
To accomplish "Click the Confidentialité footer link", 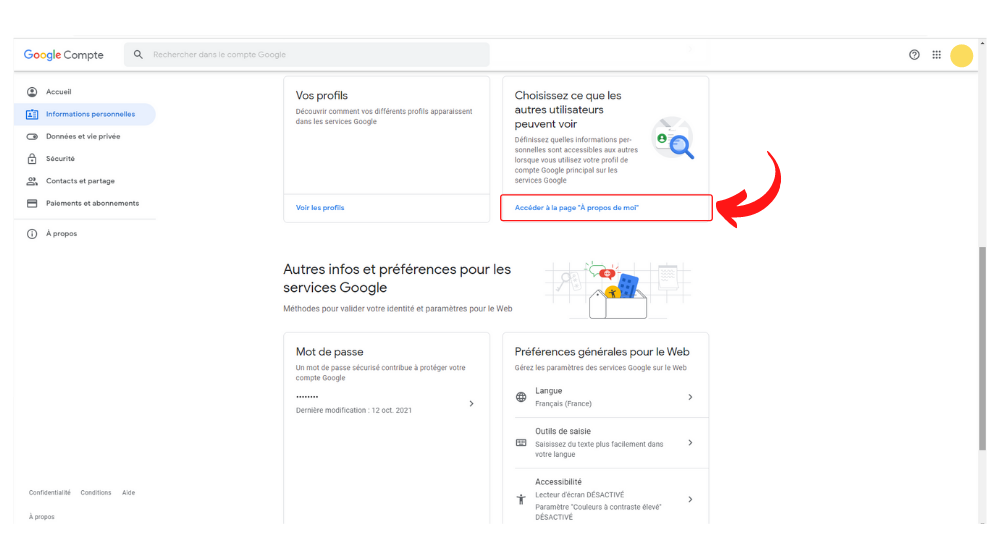I will (50, 493).
